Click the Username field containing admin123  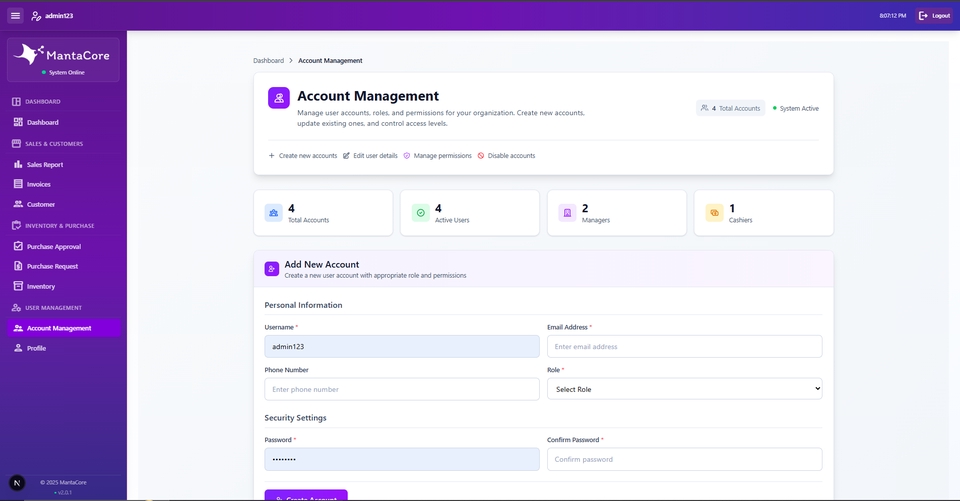coord(402,346)
